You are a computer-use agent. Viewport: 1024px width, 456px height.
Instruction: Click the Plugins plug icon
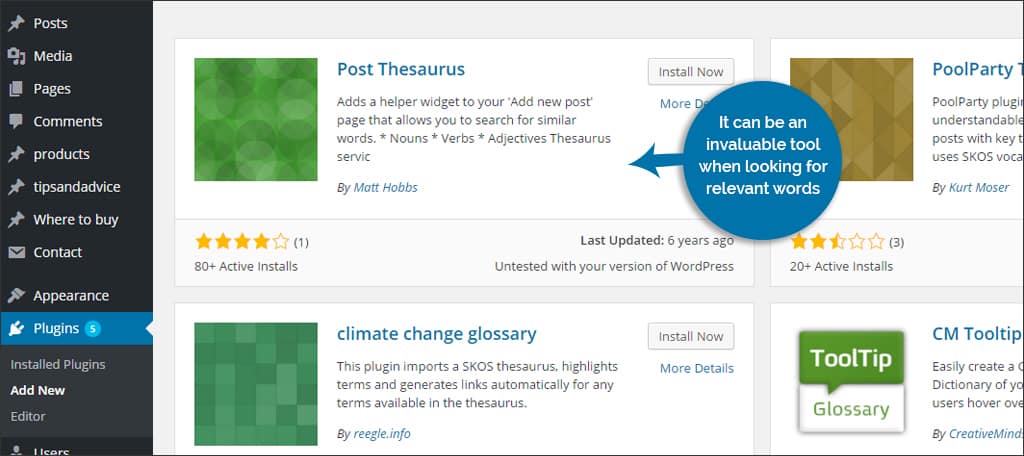point(16,329)
